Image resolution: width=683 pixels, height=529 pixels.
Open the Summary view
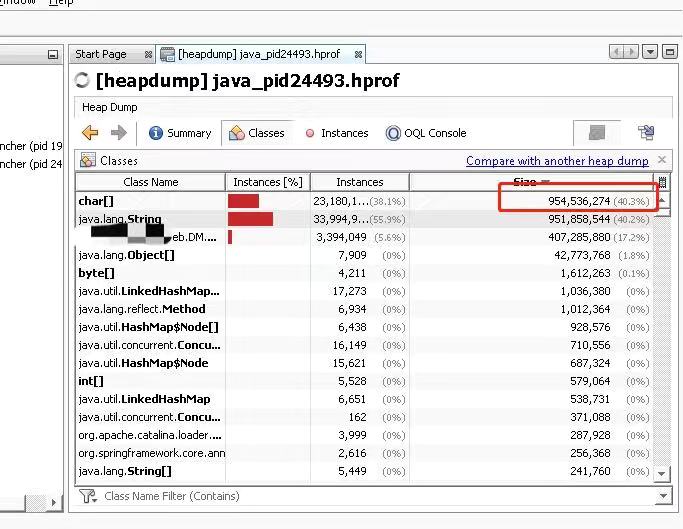click(x=180, y=133)
